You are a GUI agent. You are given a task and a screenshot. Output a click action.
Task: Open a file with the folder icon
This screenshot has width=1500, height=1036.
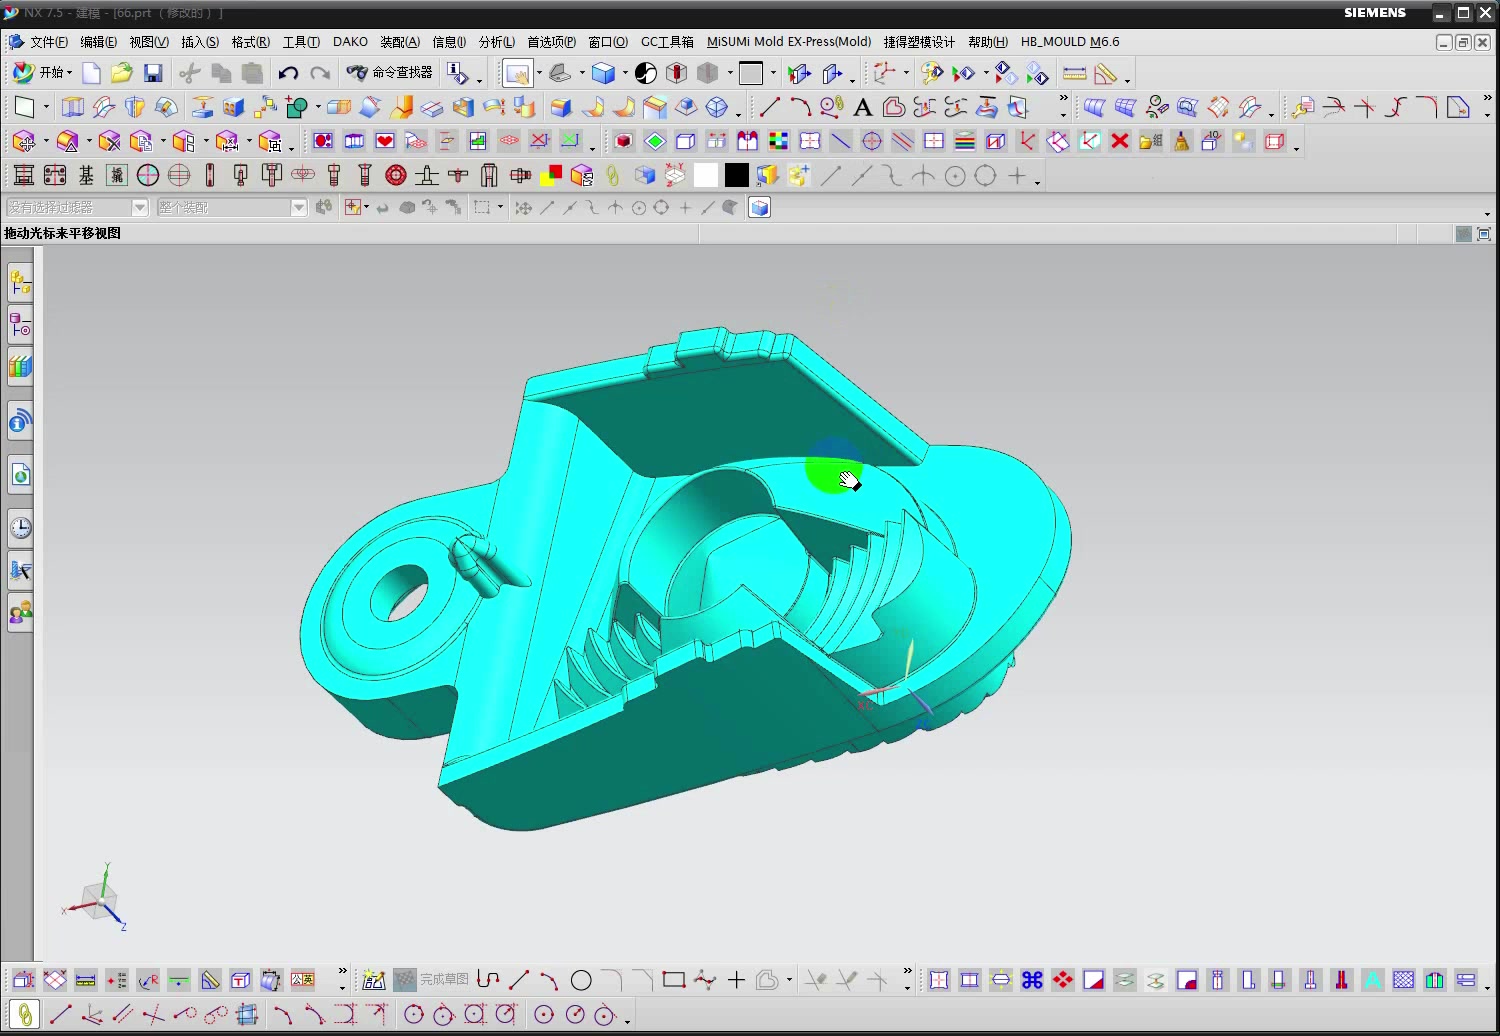122,73
